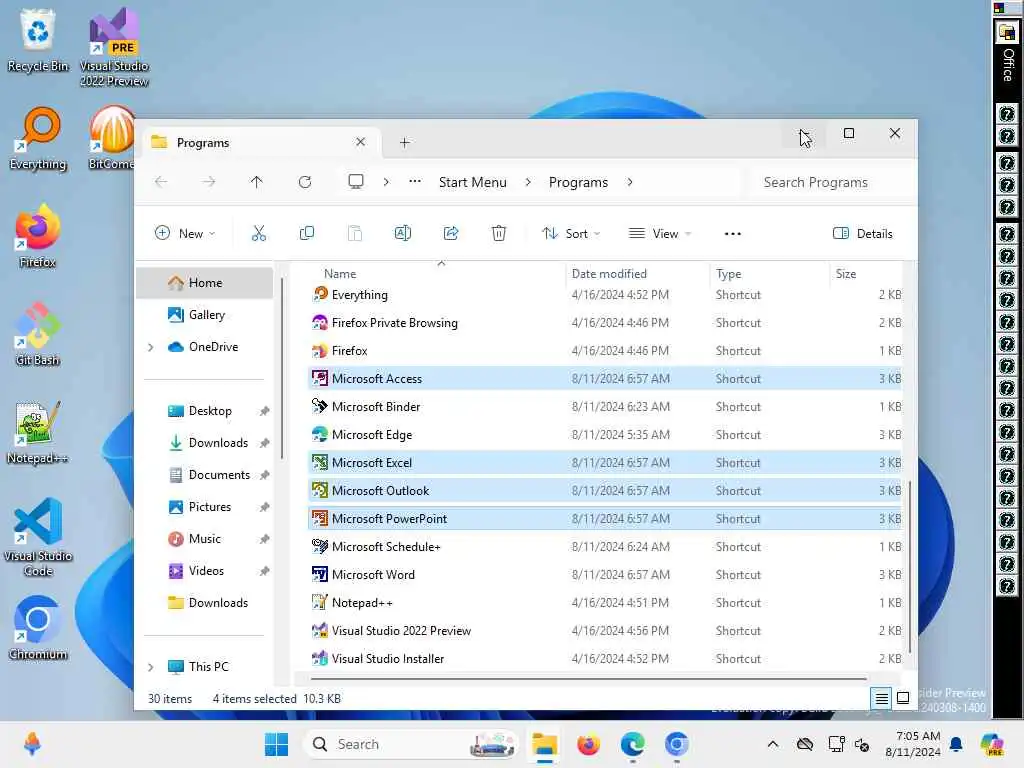Viewport: 1024px width, 768px height.
Task: Open Home in navigation pane
Action: [205, 283]
